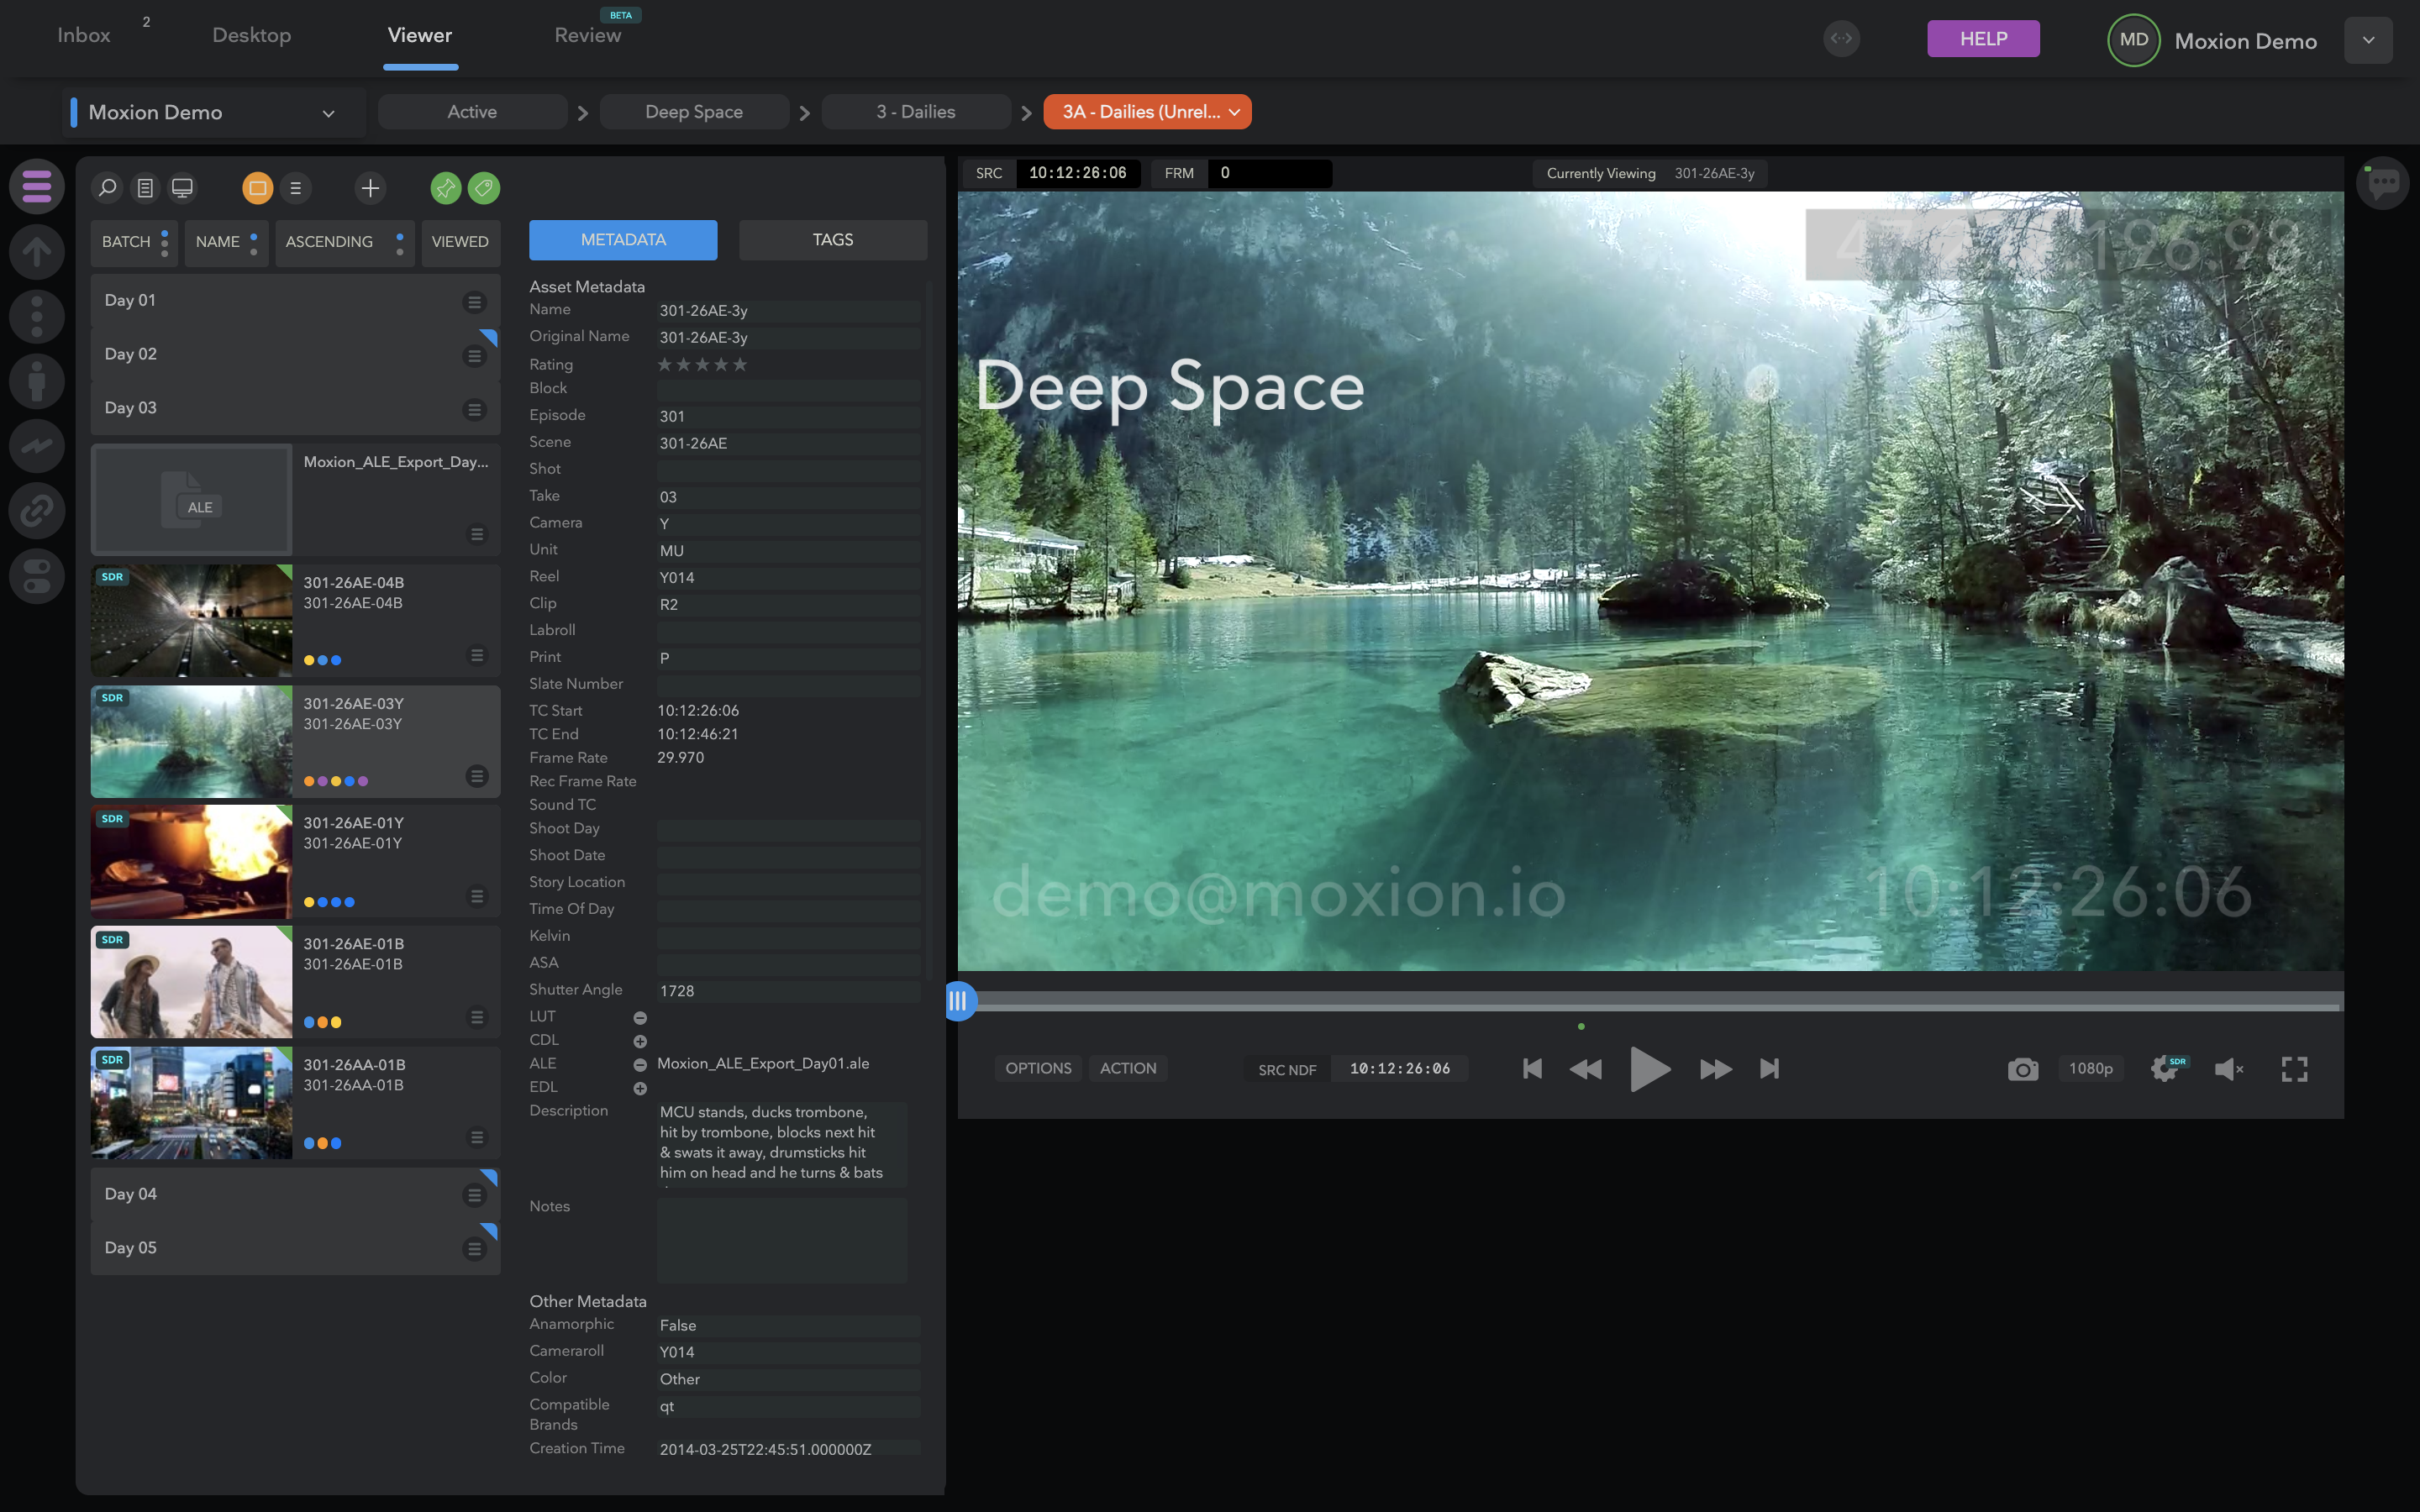Click the snapshot camera icon
Screen dimensions: 2420x1512
[2022, 1069]
